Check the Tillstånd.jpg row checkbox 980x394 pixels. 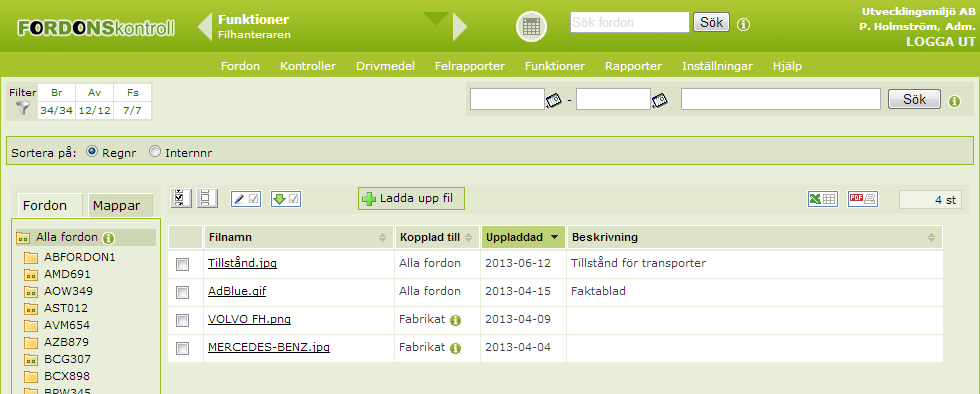tap(182, 265)
